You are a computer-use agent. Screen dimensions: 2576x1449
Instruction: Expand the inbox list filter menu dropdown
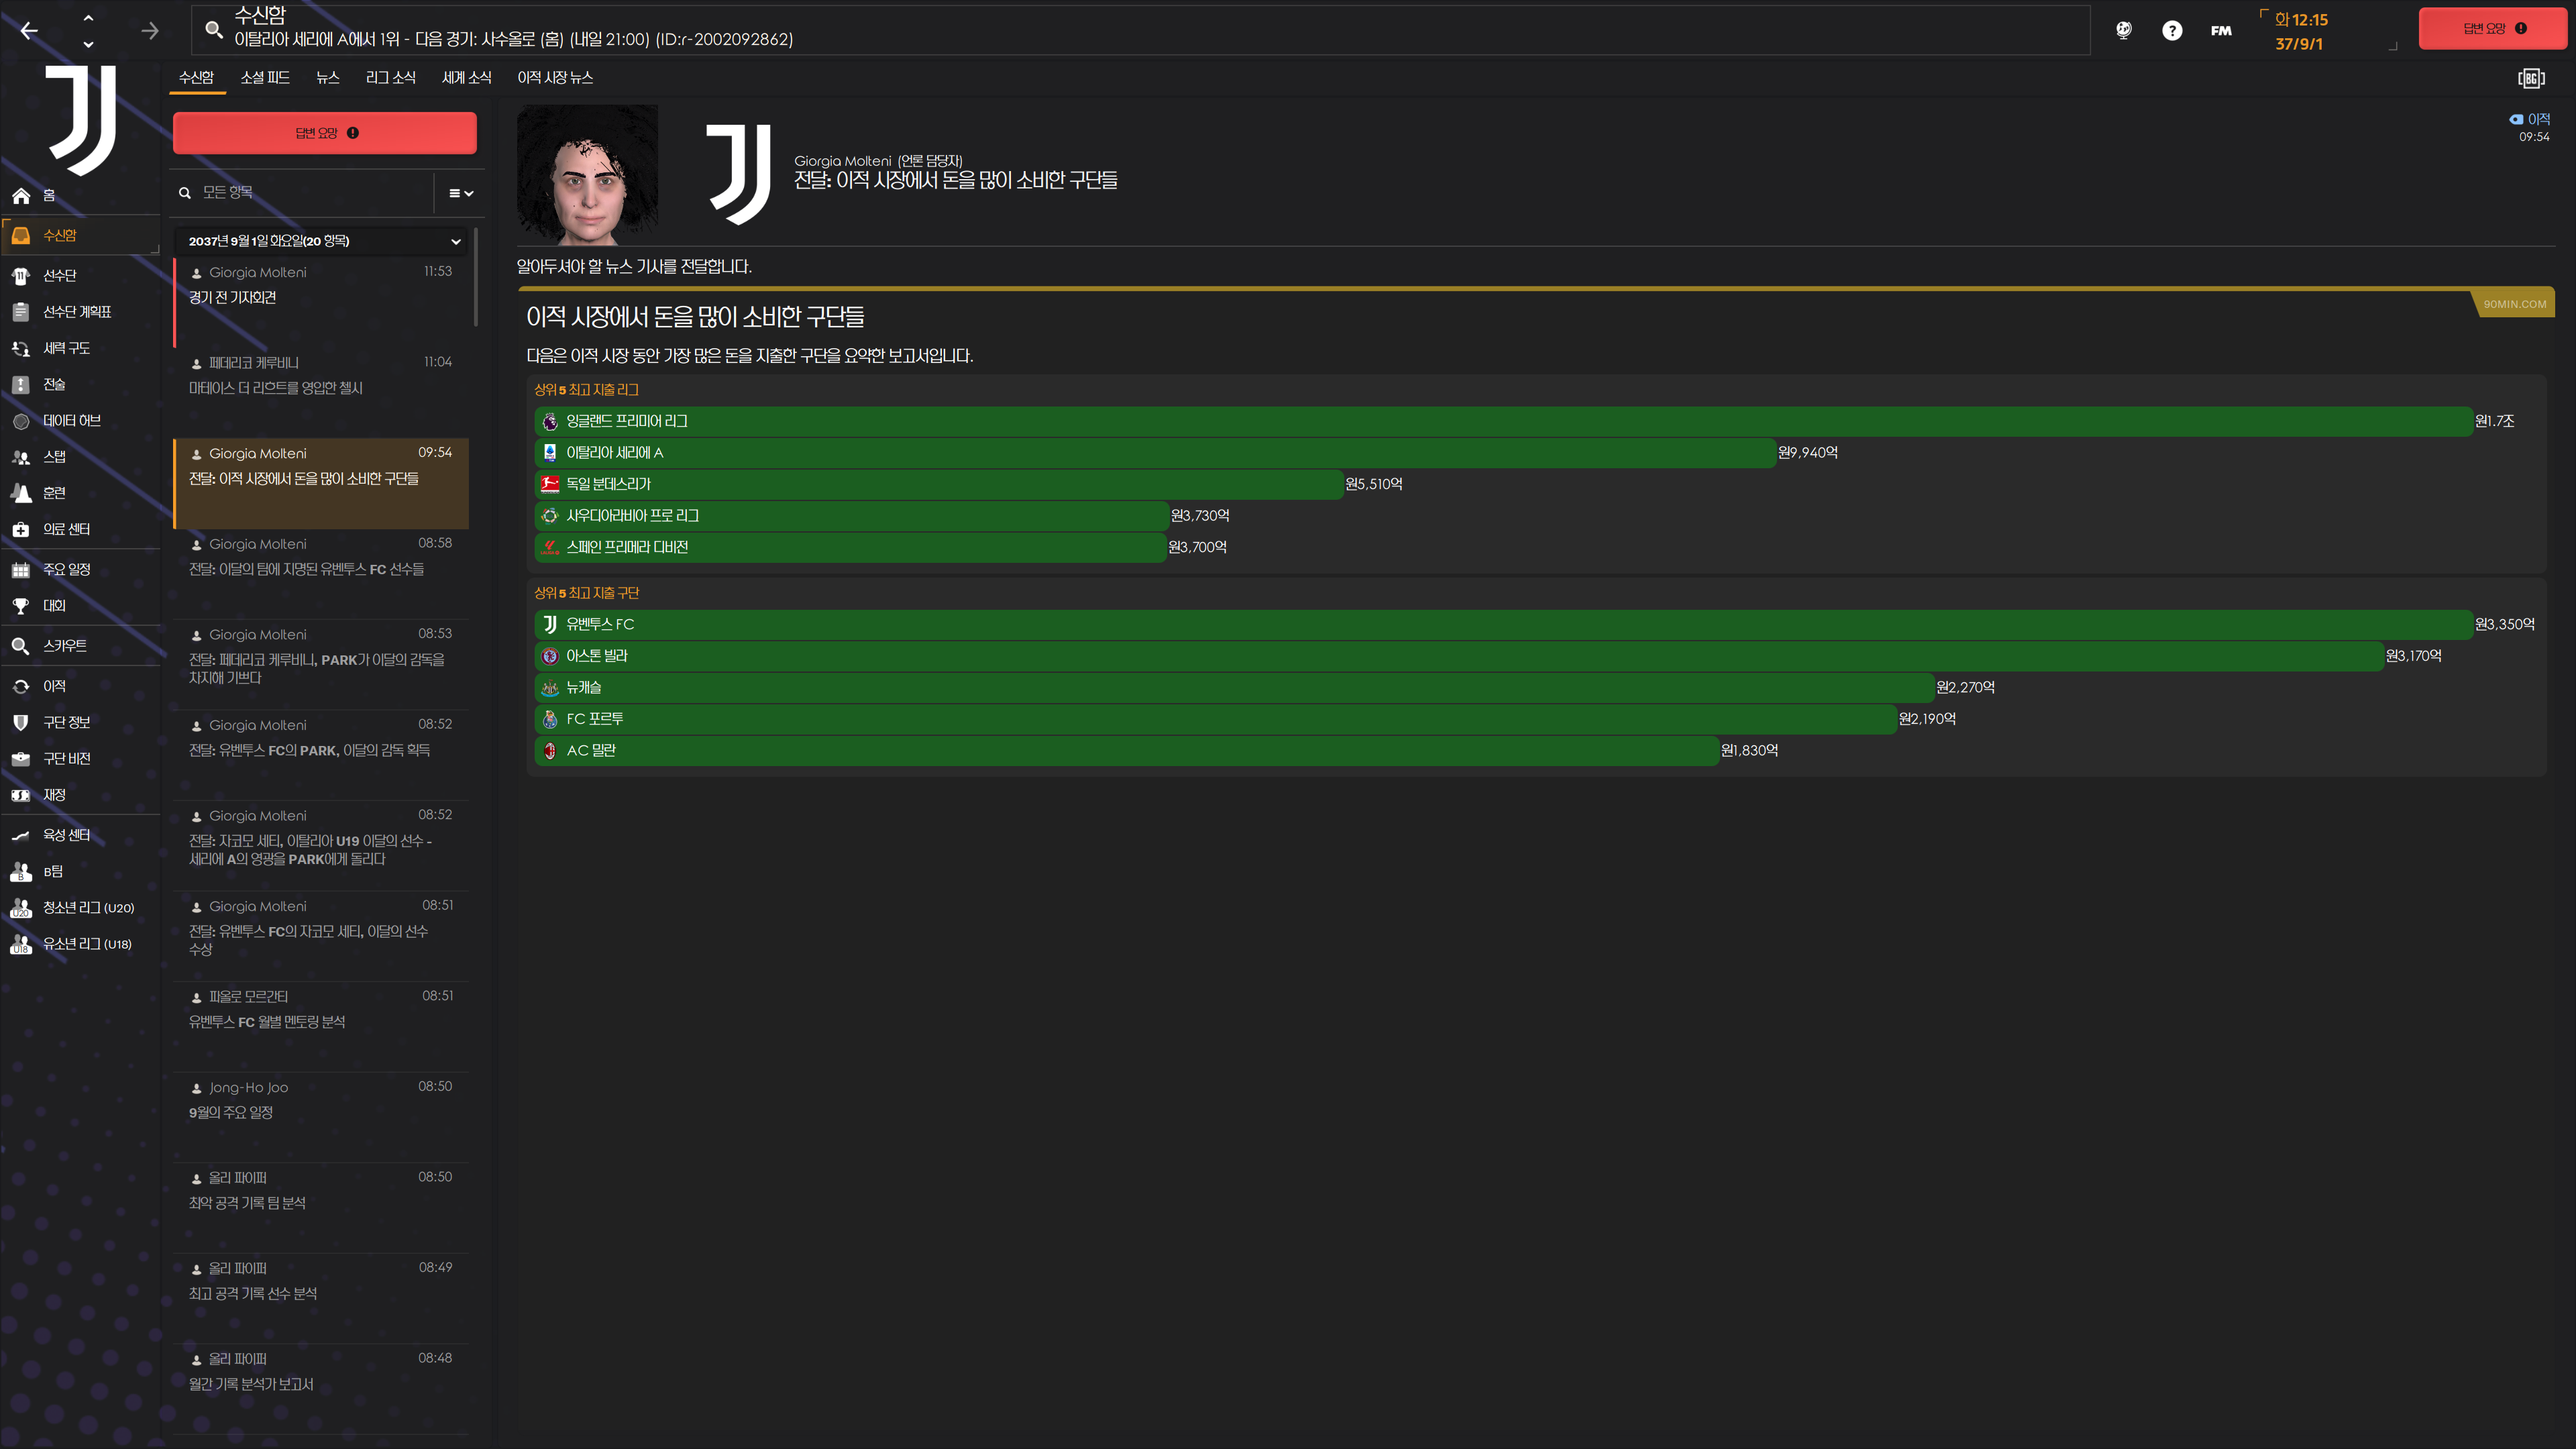[x=460, y=193]
